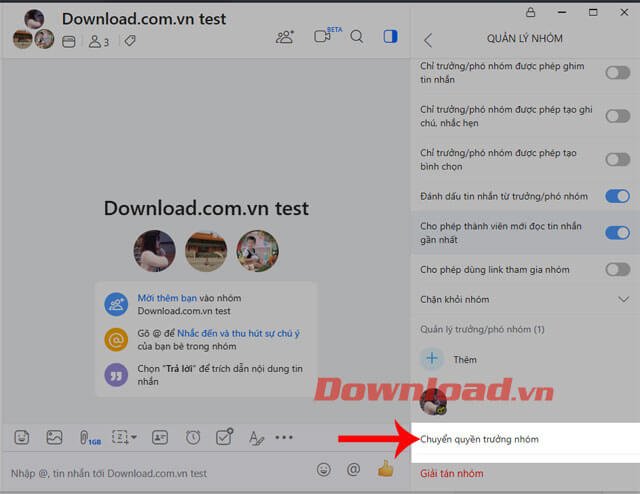This screenshot has height=494, width=640.
Task: Open screenshot tool dropdown arrow
Action: [133, 437]
